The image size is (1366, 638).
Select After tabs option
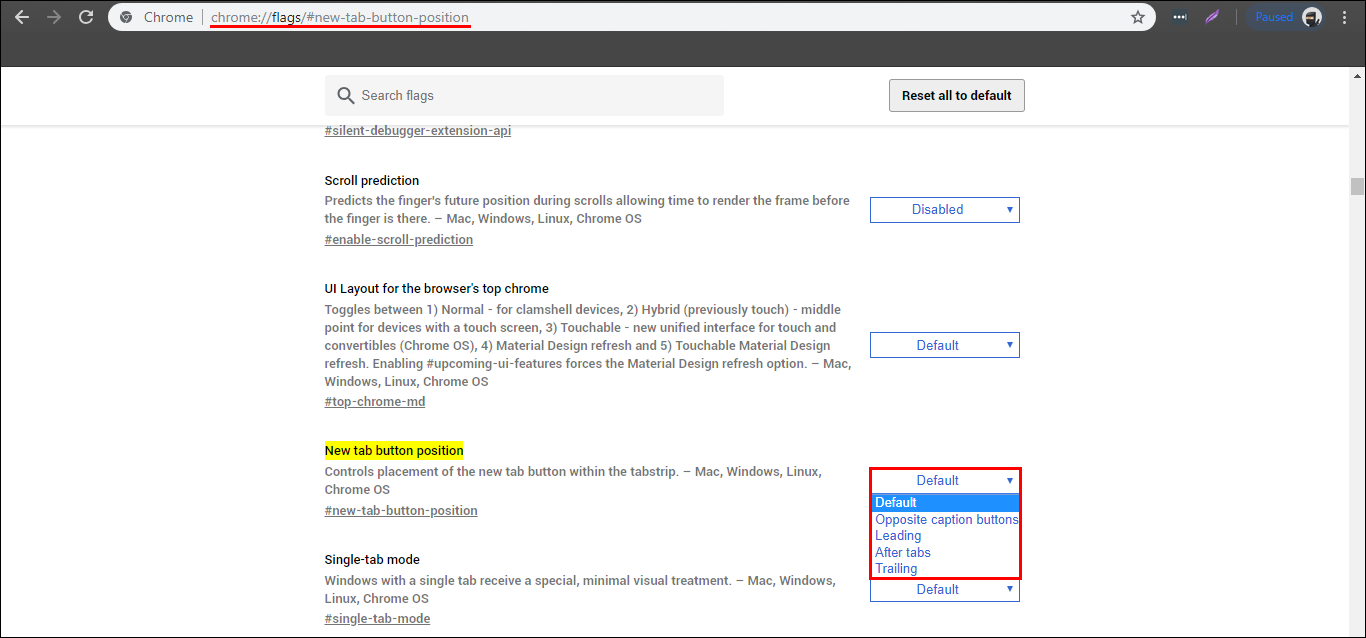coord(945,552)
